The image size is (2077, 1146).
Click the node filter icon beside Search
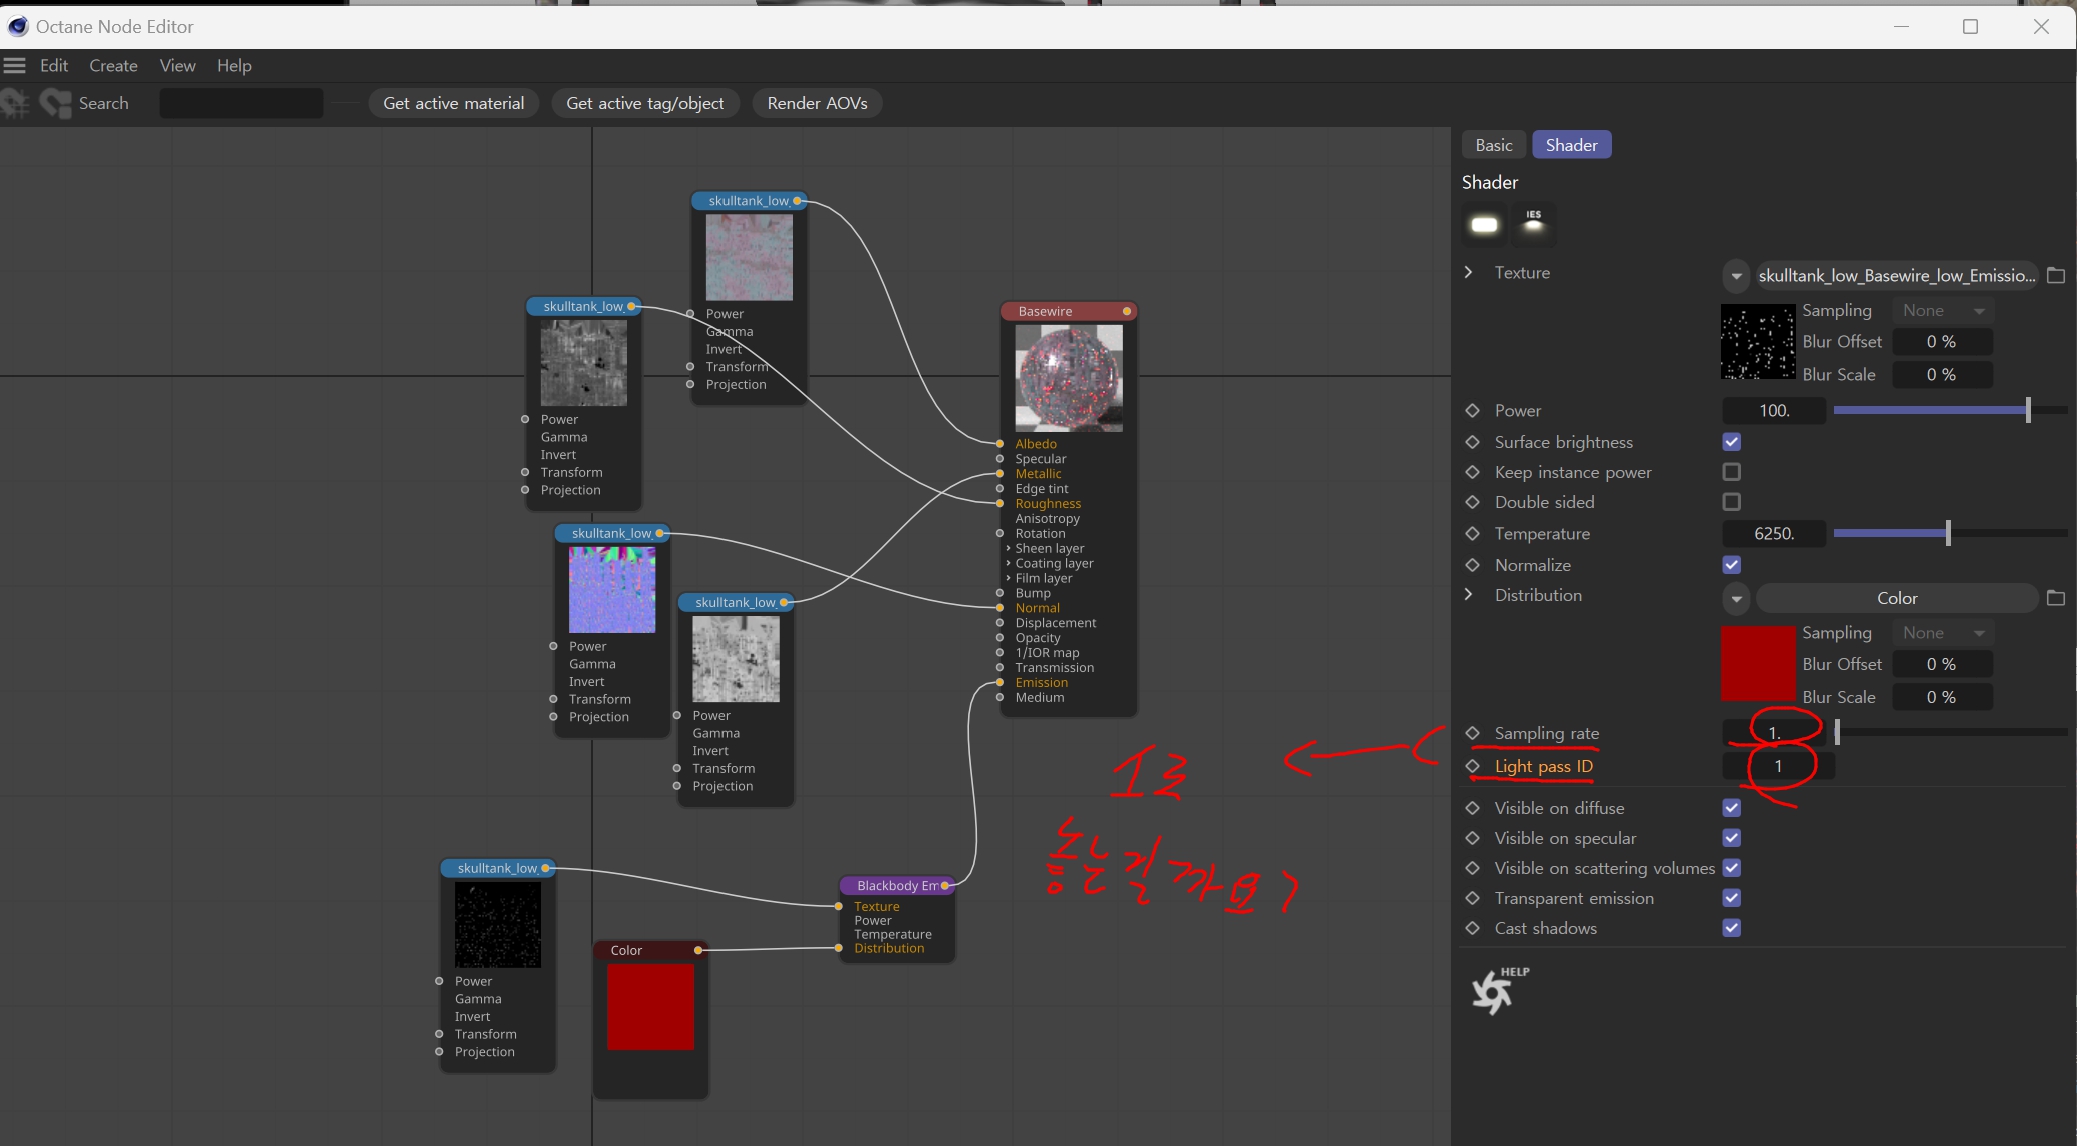click(x=56, y=103)
